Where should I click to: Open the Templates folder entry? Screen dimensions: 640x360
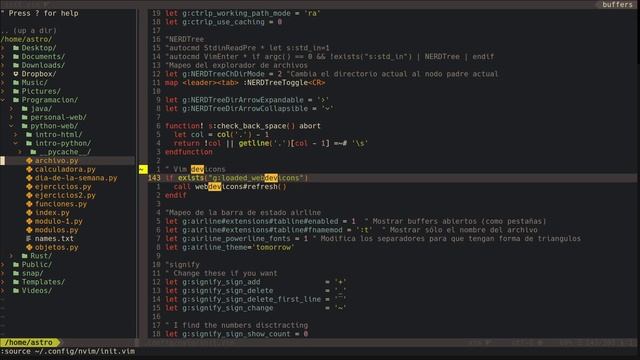[x=43, y=282]
